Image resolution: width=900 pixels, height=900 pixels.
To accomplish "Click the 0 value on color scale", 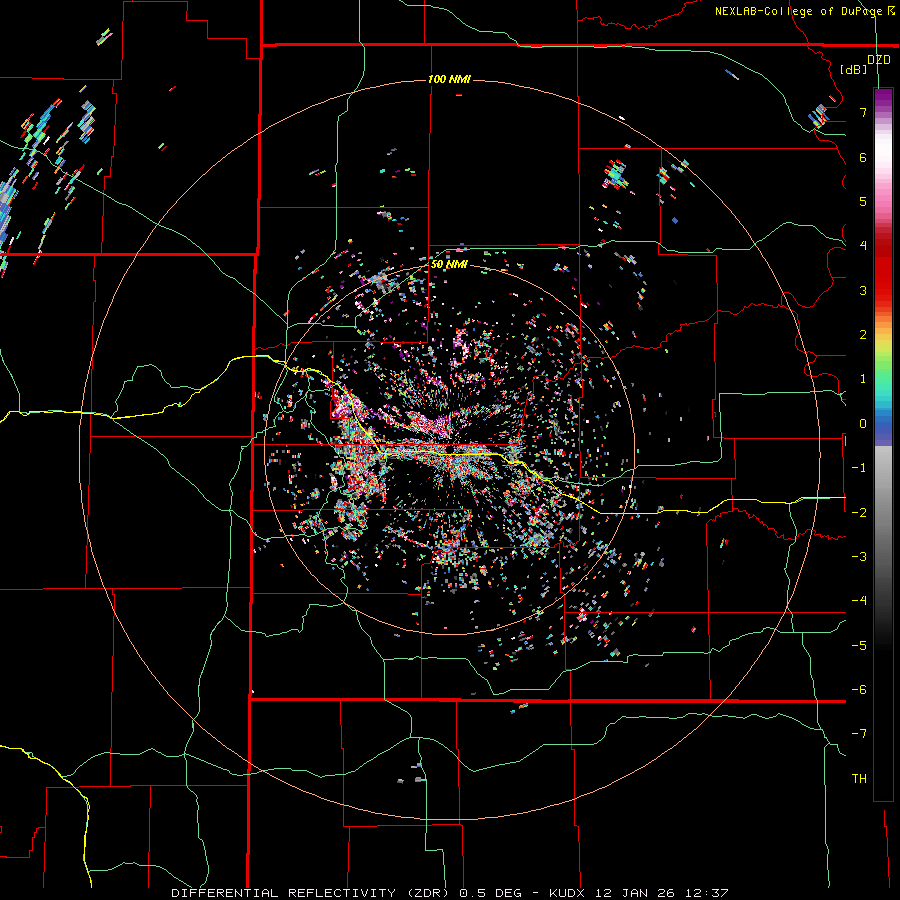I will click(x=863, y=424).
